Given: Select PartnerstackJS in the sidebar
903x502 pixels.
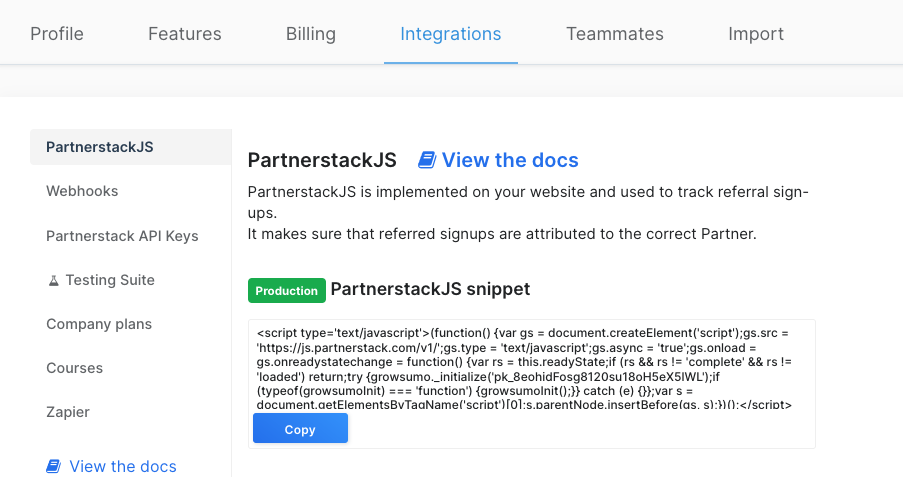Looking at the screenshot, I should pos(131,147).
